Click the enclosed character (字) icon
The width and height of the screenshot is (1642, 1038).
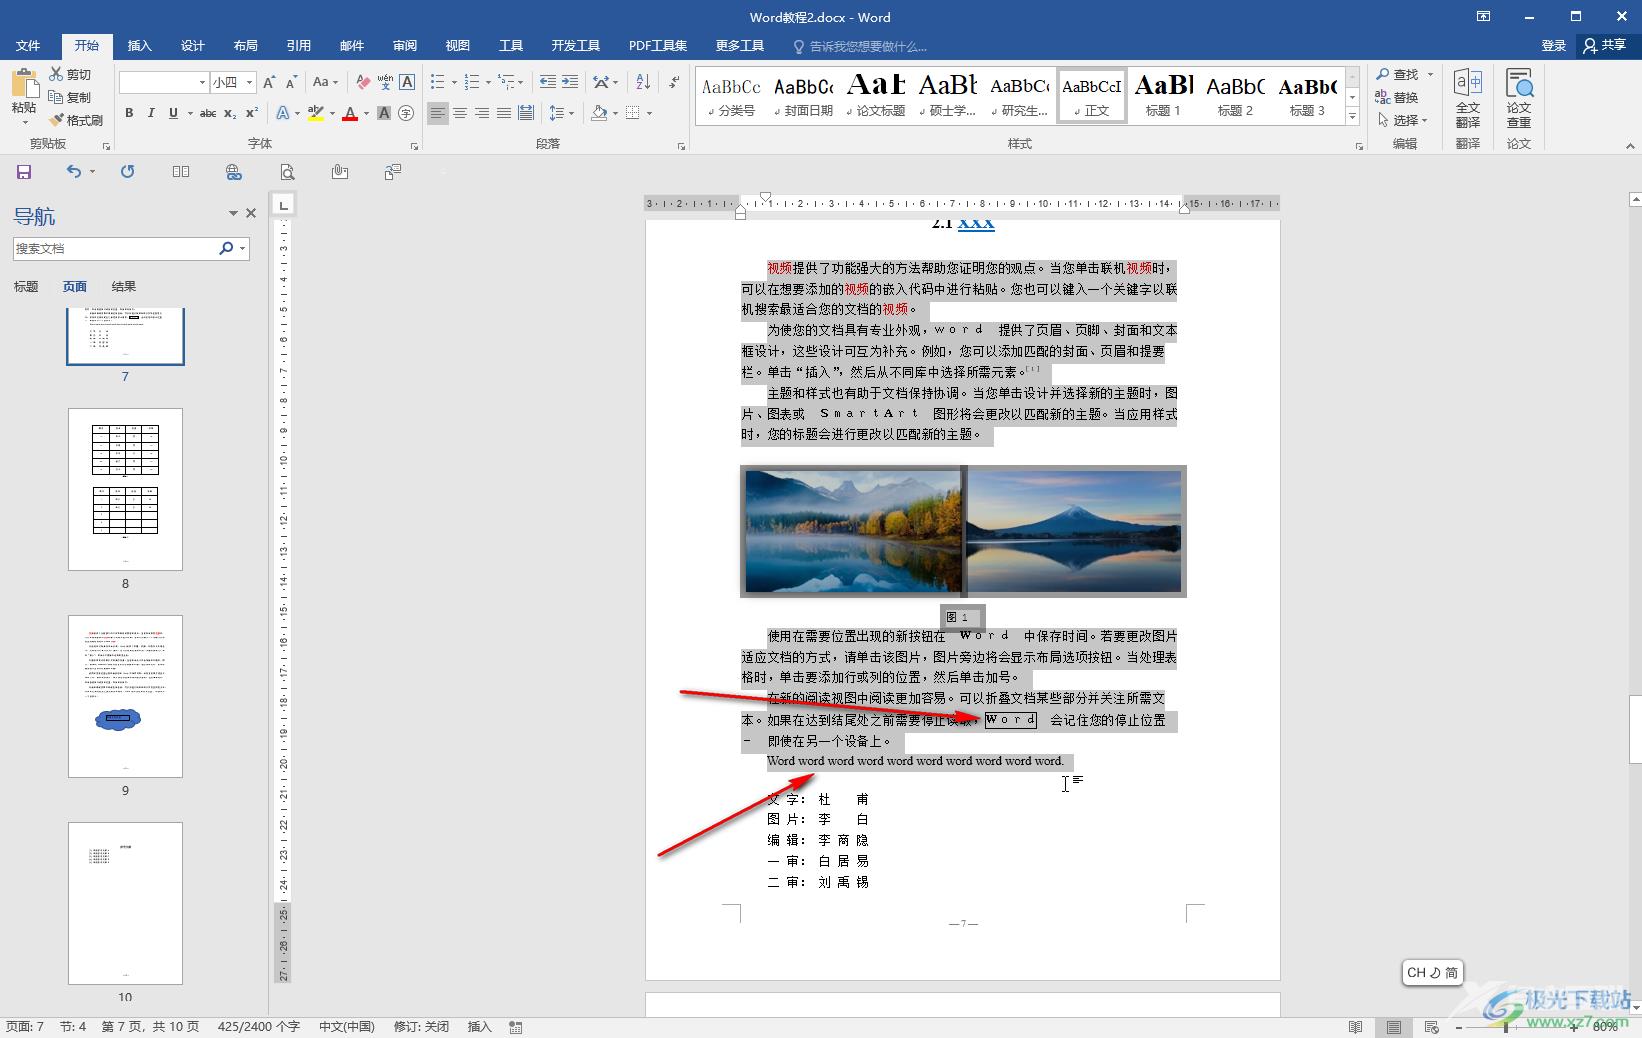pos(406,113)
